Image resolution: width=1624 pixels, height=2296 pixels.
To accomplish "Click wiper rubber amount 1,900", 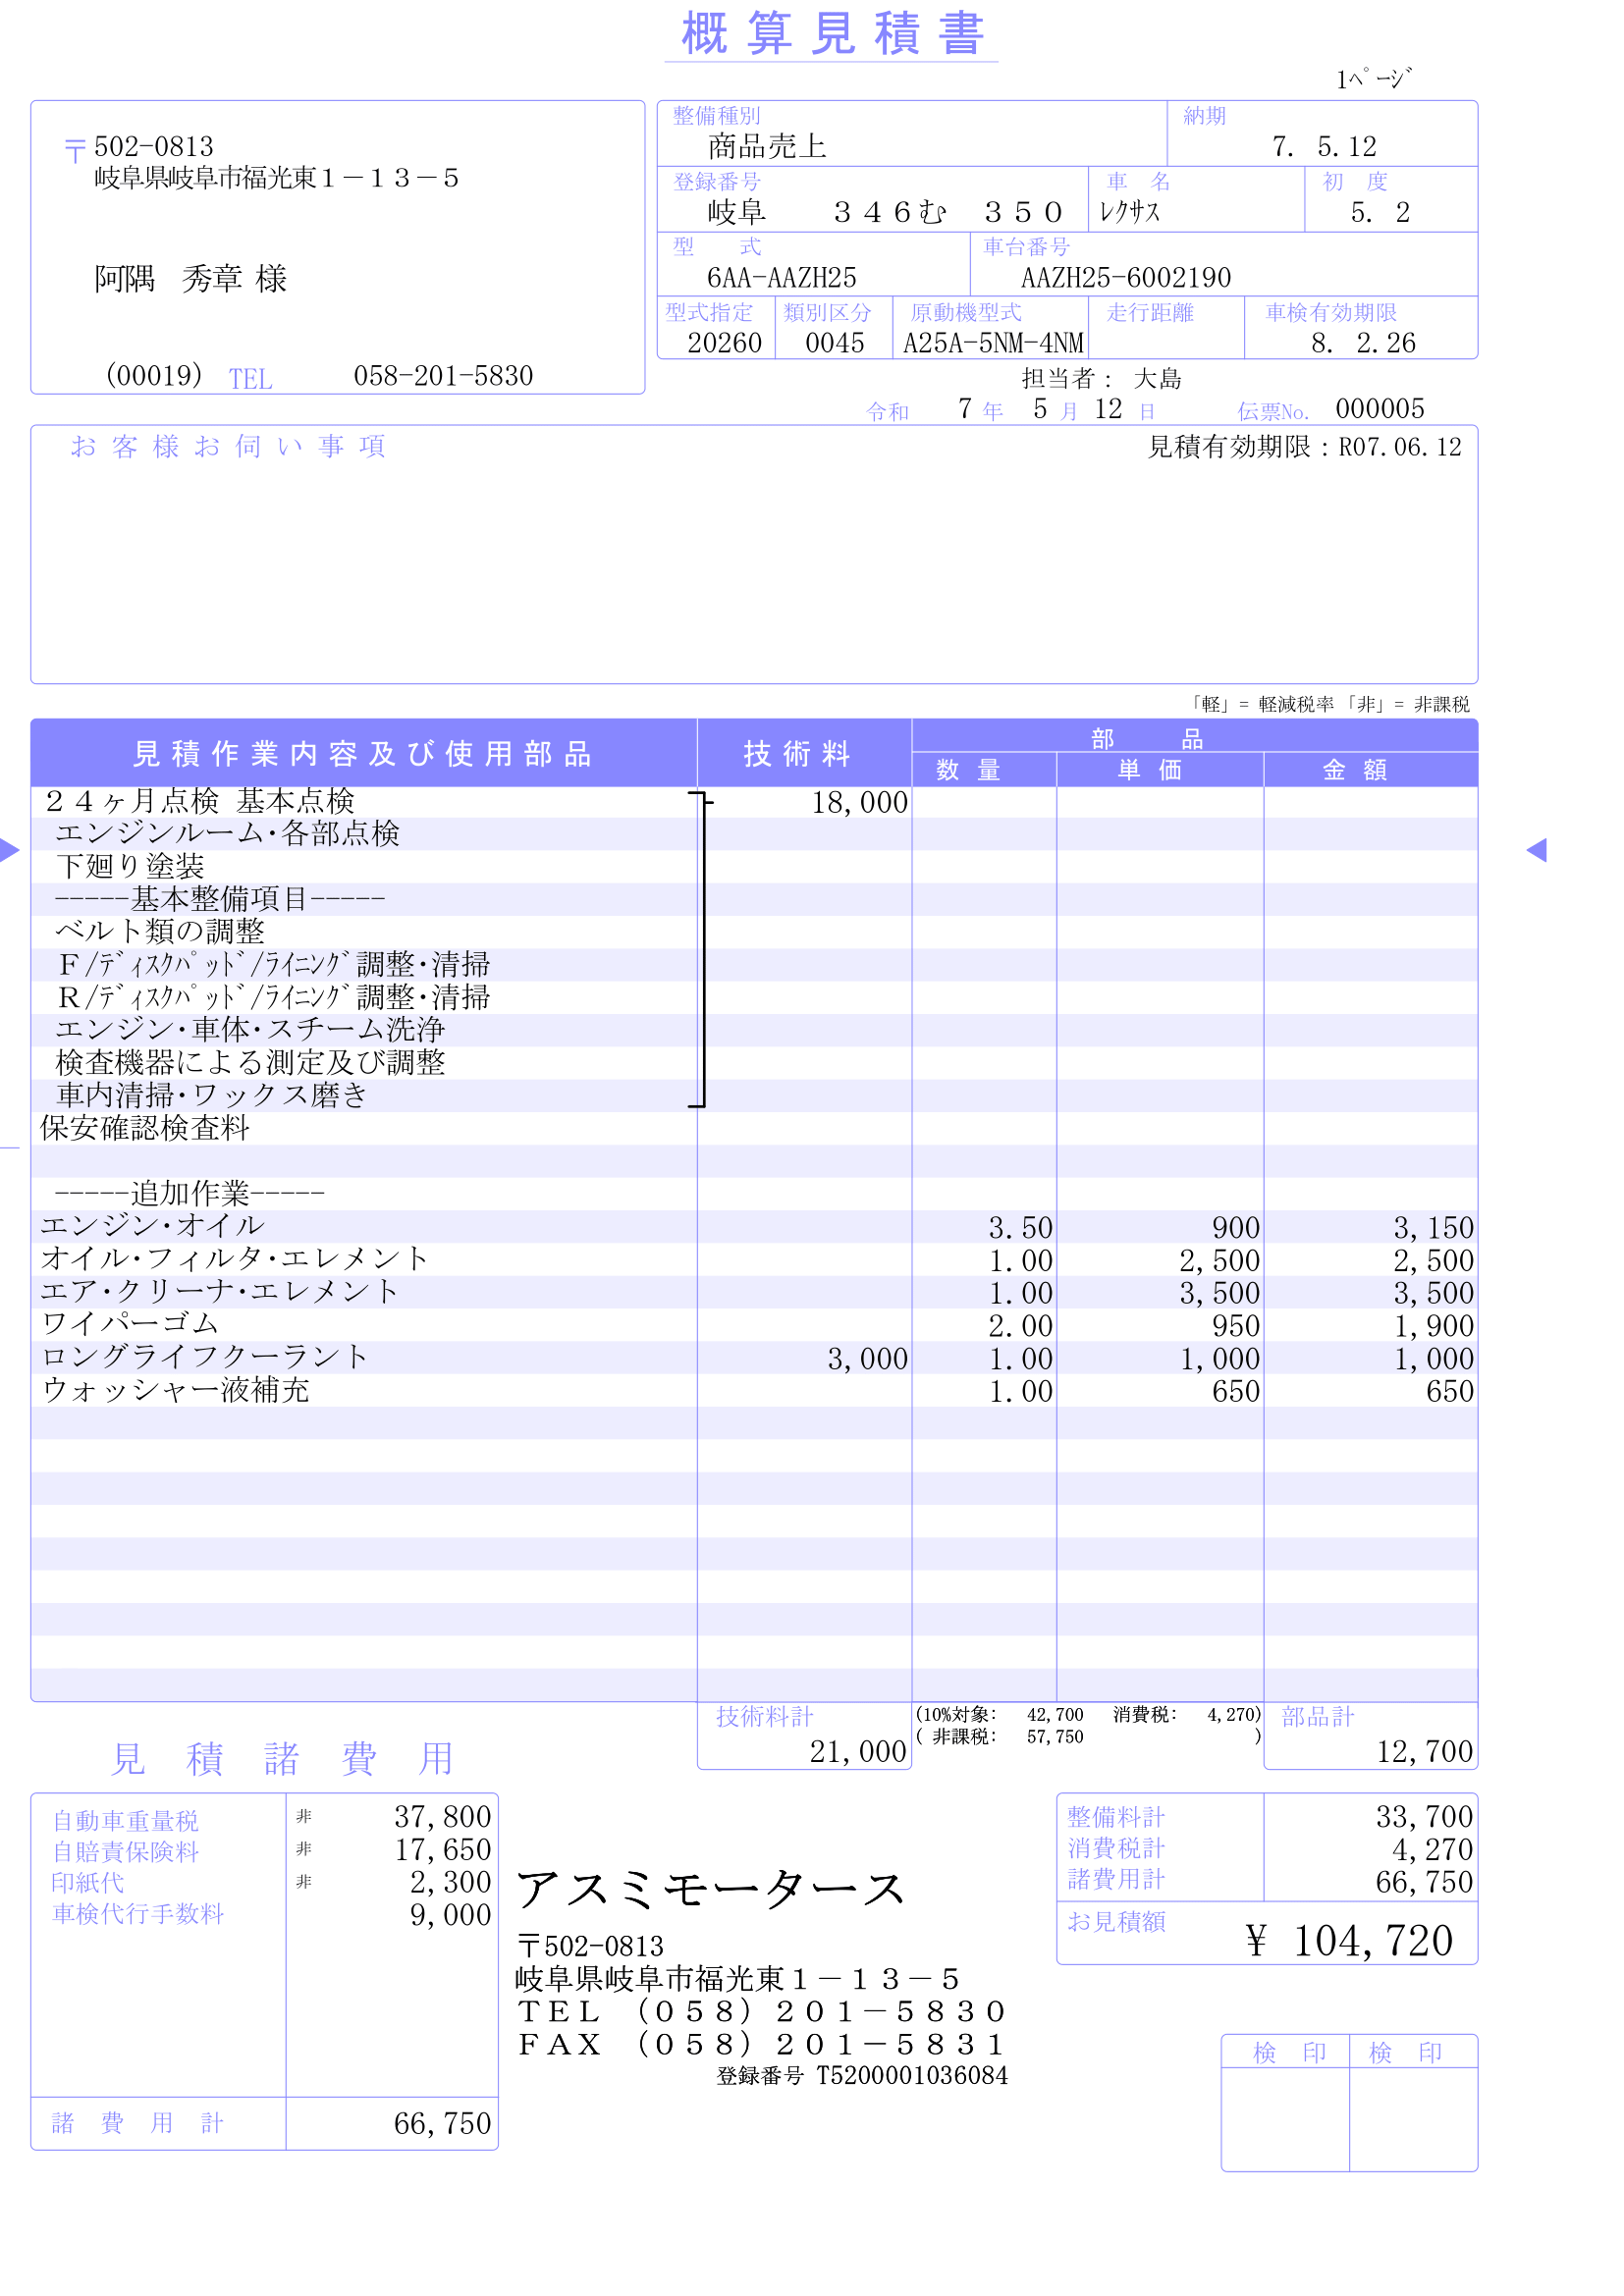I will (1433, 1326).
